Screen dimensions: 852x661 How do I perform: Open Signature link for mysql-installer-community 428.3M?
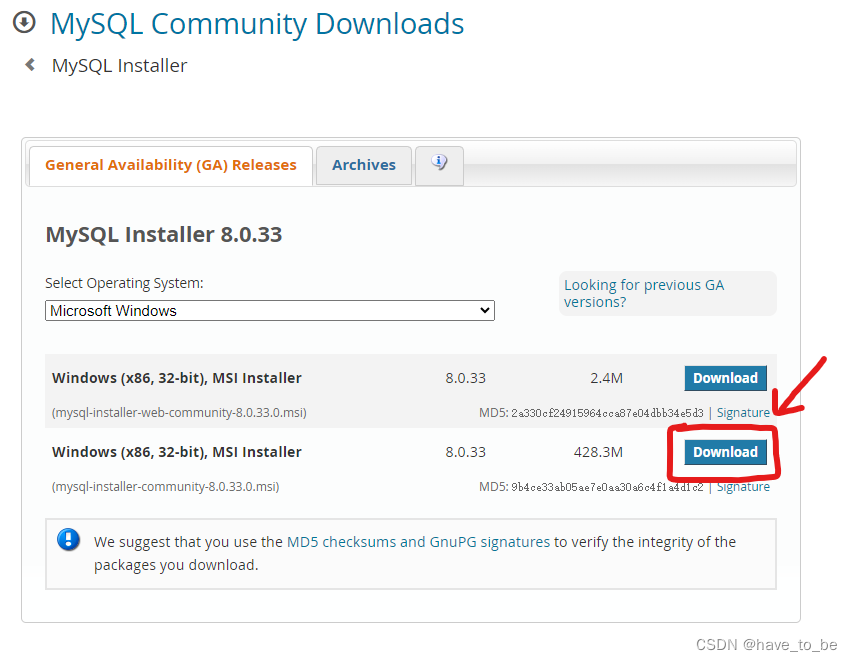tap(743, 487)
